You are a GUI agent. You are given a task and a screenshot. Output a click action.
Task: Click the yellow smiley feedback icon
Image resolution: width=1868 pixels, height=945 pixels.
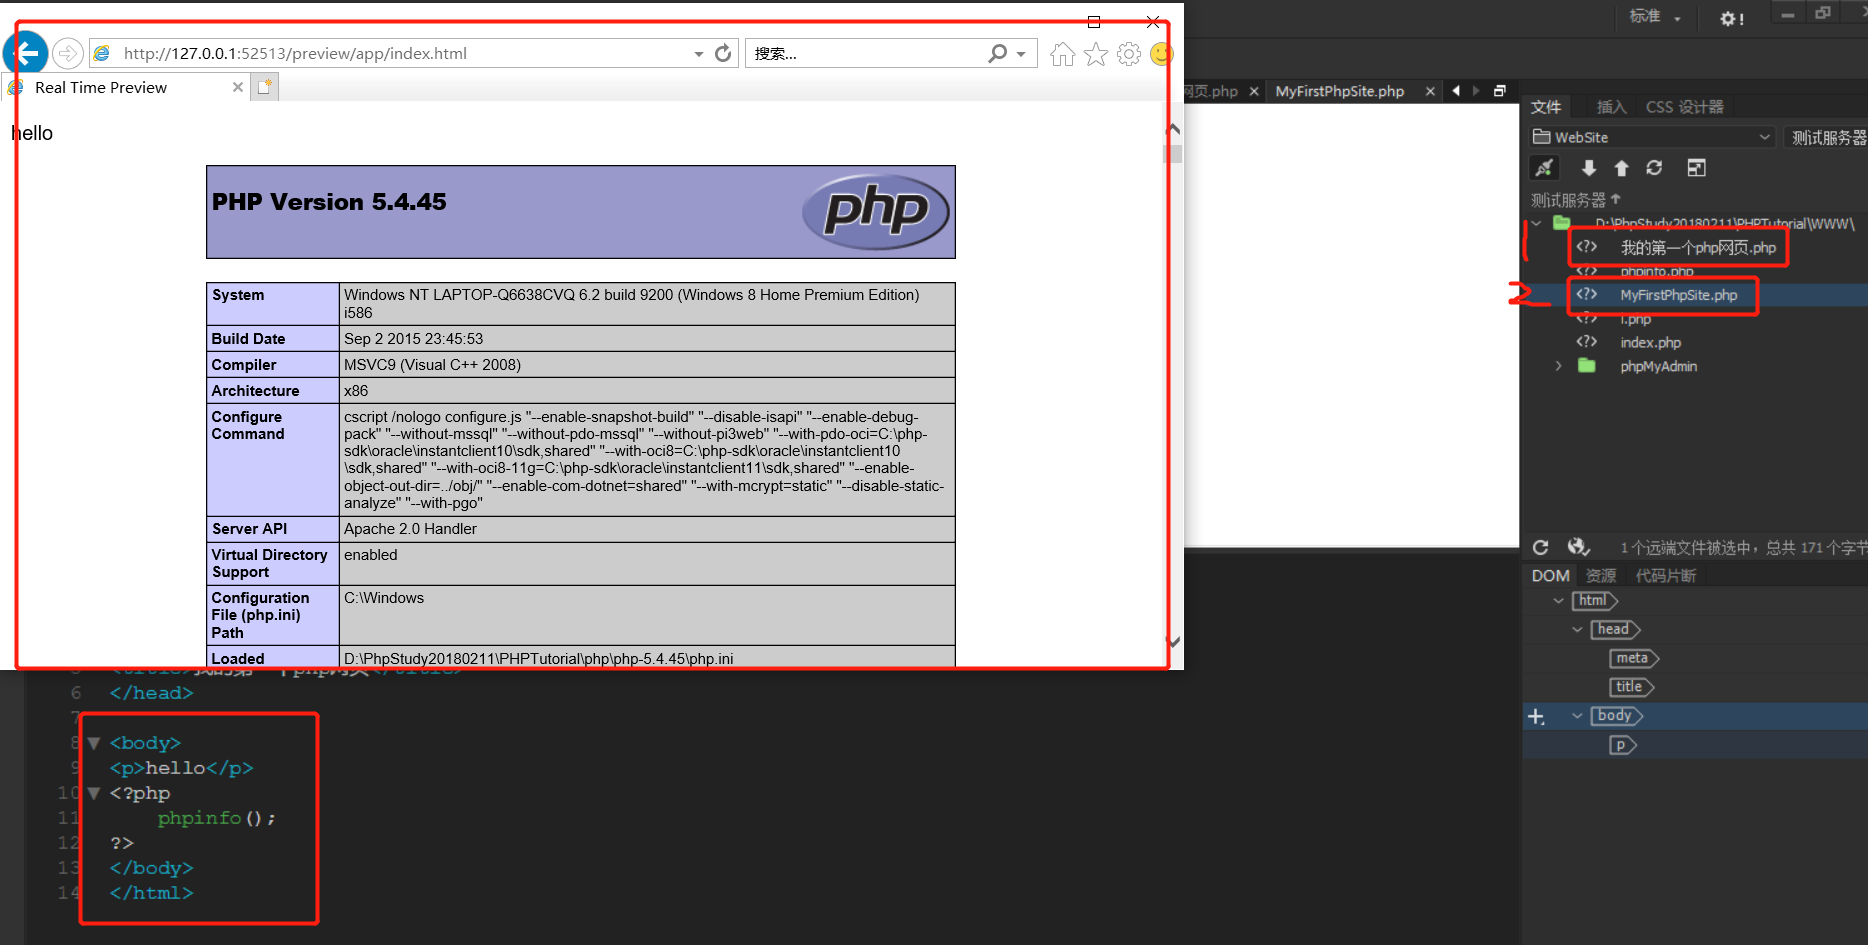pos(1161,54)
